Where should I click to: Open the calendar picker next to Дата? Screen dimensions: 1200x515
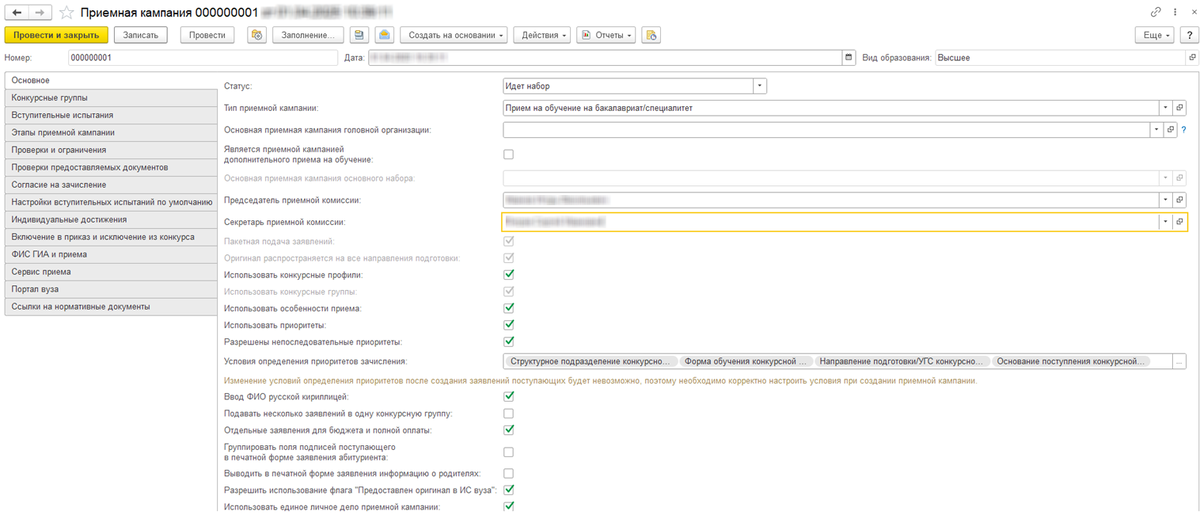849,57
